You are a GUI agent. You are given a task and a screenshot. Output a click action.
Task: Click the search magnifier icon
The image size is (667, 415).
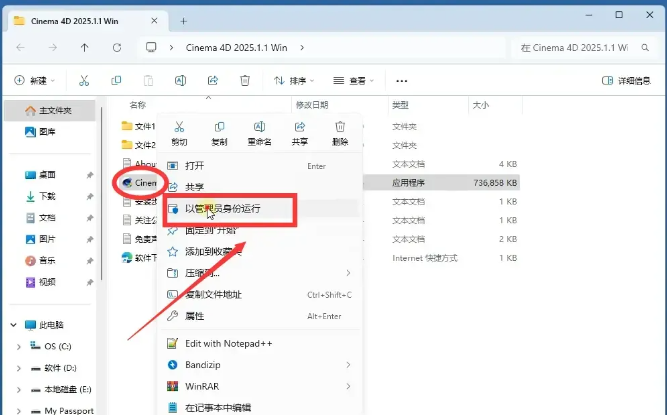pos(645,48)
